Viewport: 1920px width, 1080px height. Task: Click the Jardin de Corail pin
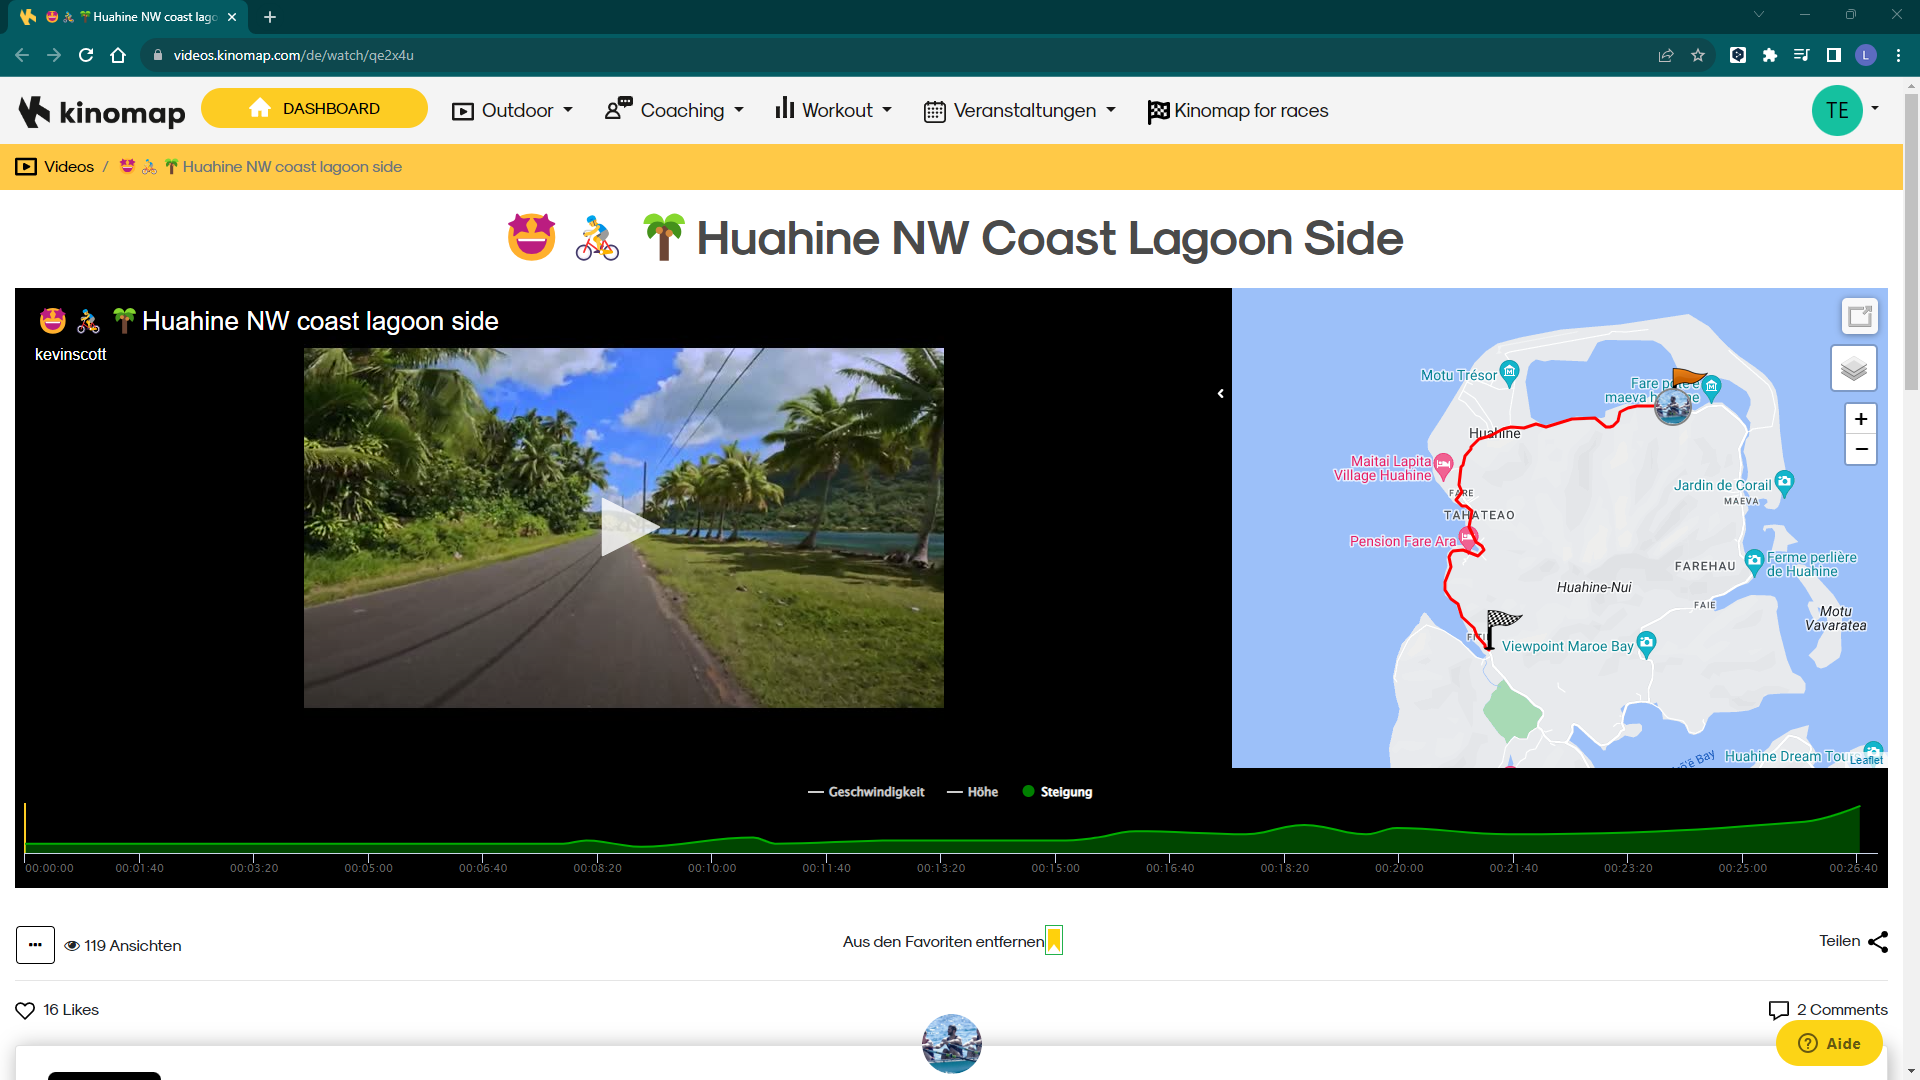(x=1784, y=483)
